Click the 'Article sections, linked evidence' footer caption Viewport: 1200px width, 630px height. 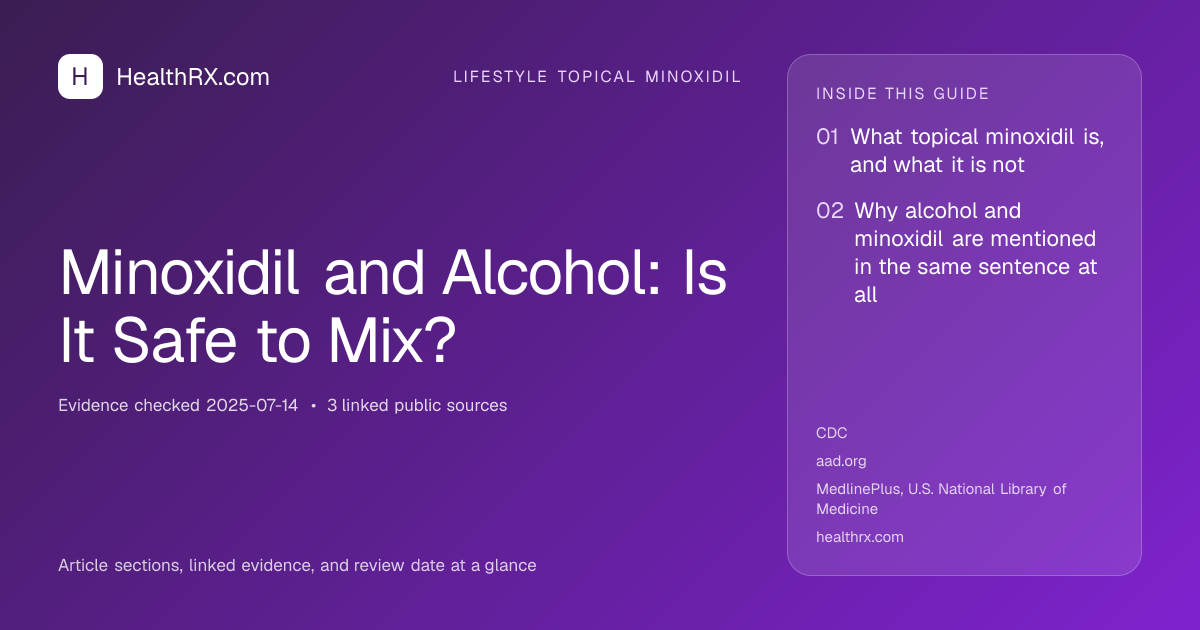pos(297,566)
